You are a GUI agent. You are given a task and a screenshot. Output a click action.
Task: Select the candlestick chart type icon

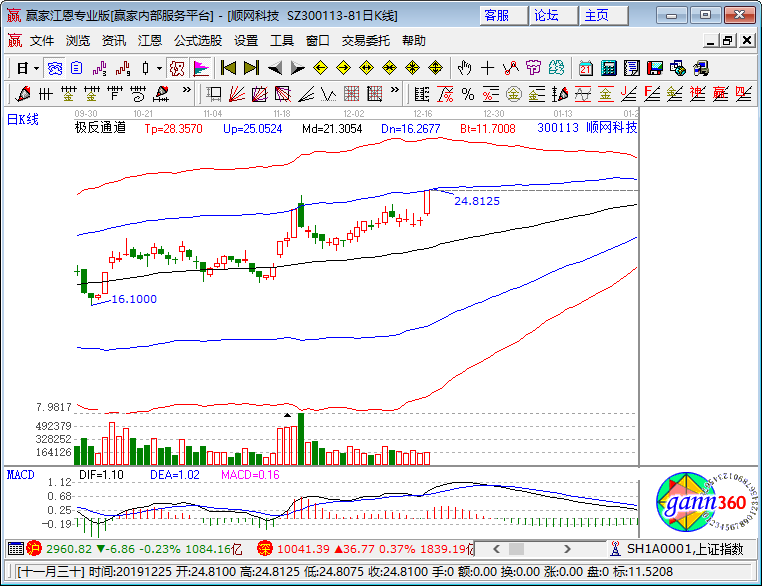click(x=145, y=69)
